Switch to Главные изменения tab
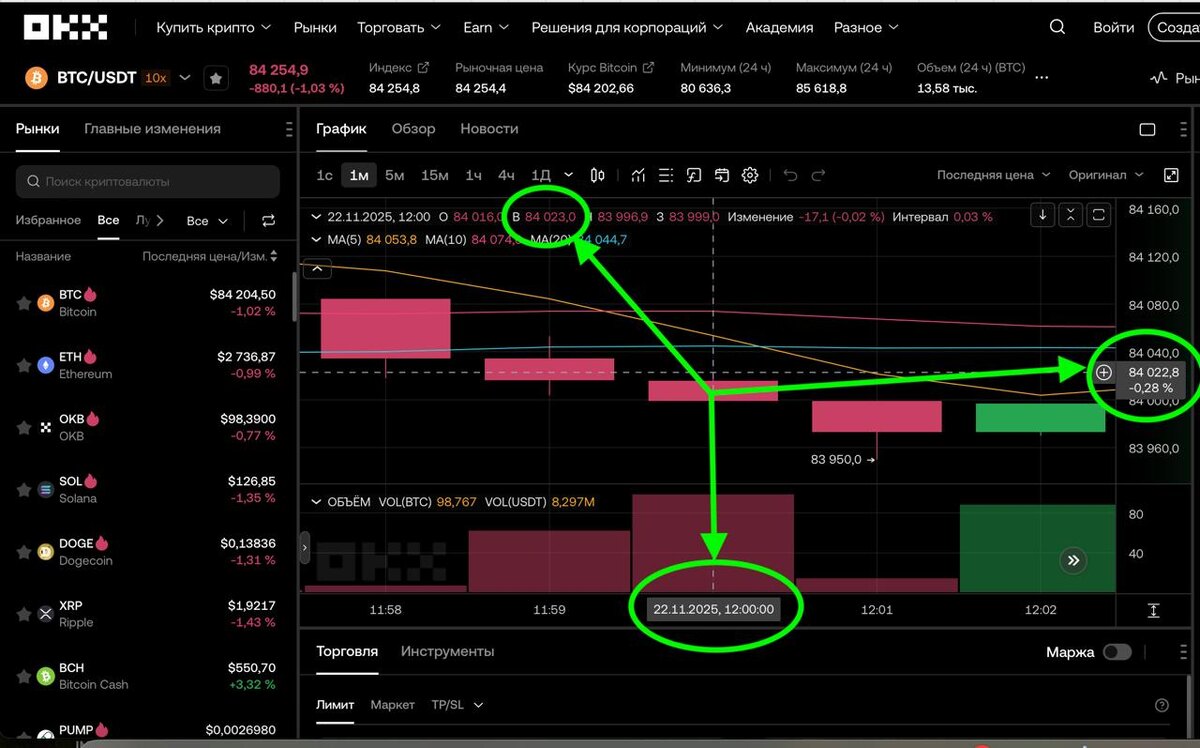Viewport: 1200px width, 748px height. tap(152, 129)
